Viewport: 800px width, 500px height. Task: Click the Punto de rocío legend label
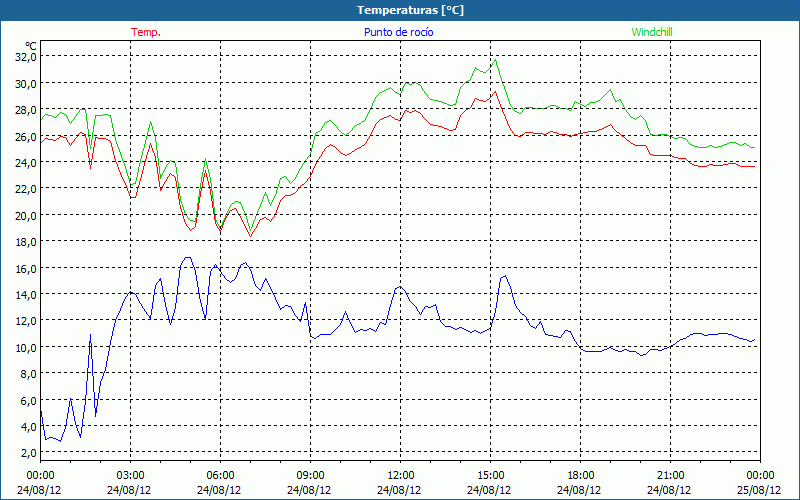click(398, 32)
